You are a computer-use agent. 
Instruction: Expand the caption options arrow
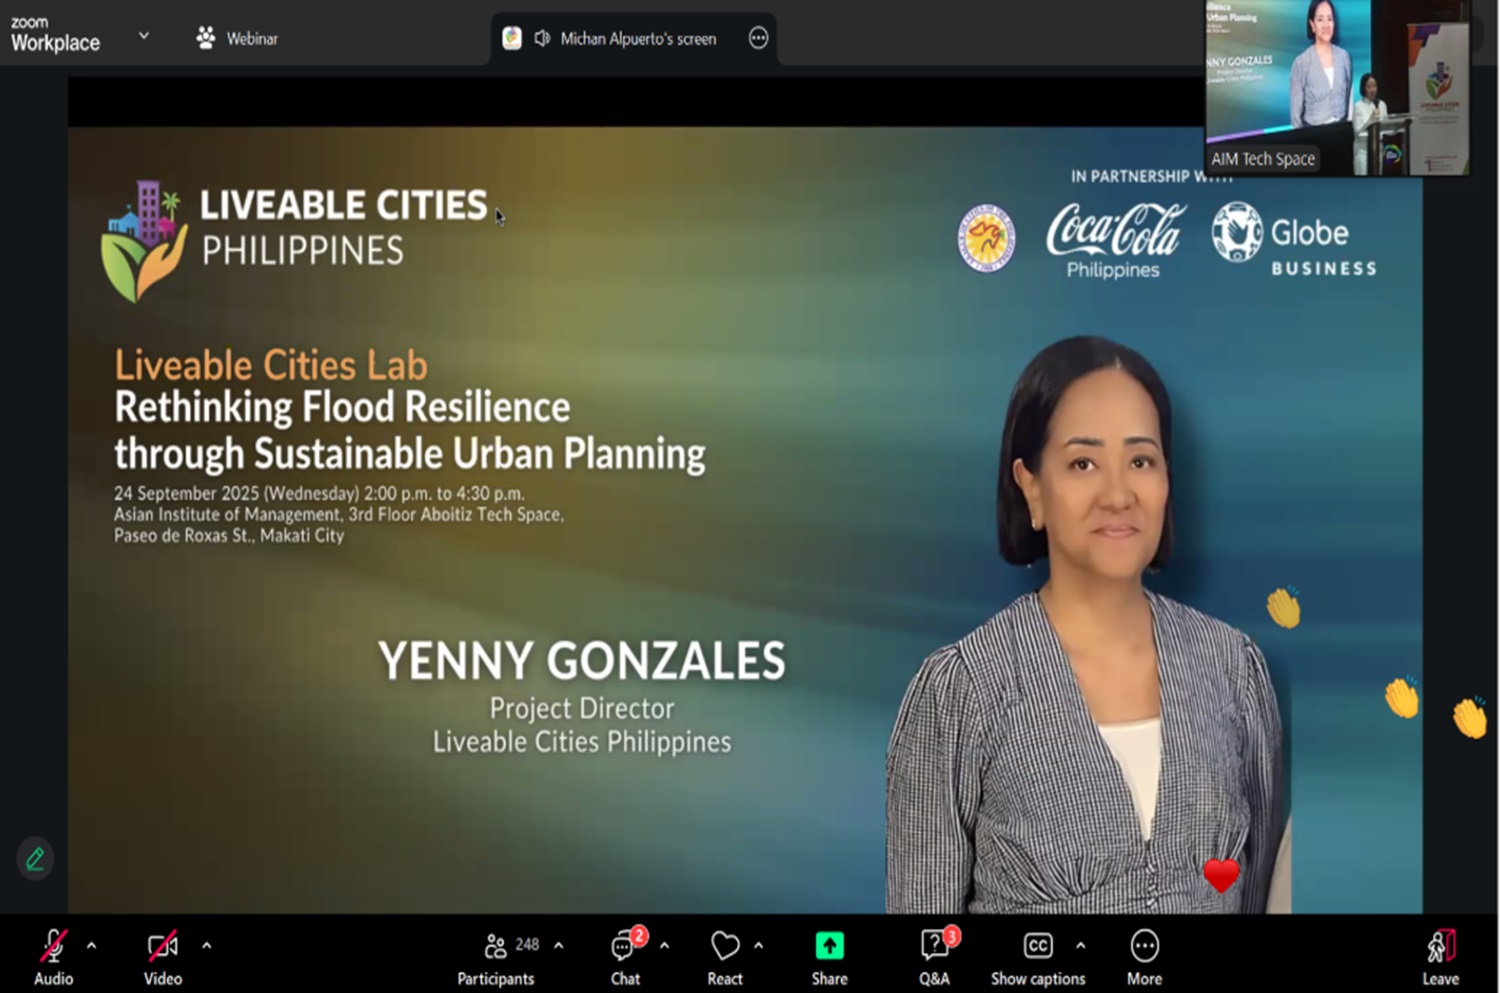click(1081, 945)
